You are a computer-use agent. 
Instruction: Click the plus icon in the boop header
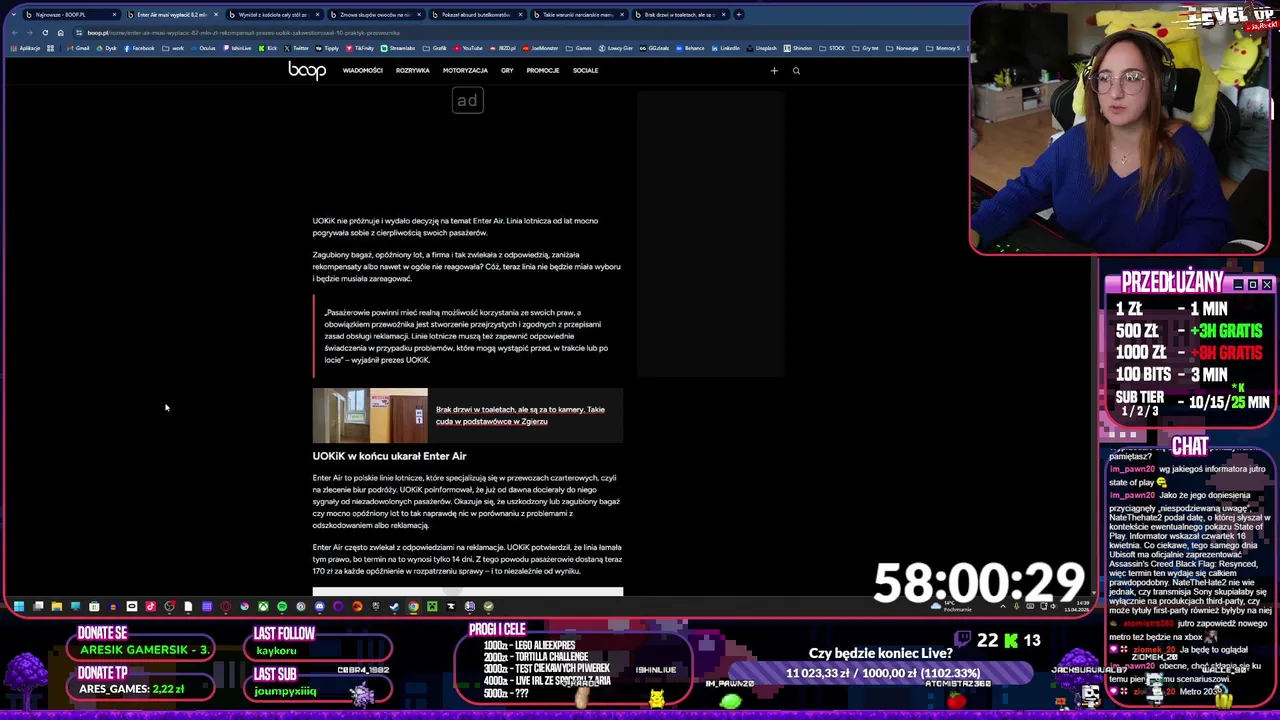coord(774,71)
